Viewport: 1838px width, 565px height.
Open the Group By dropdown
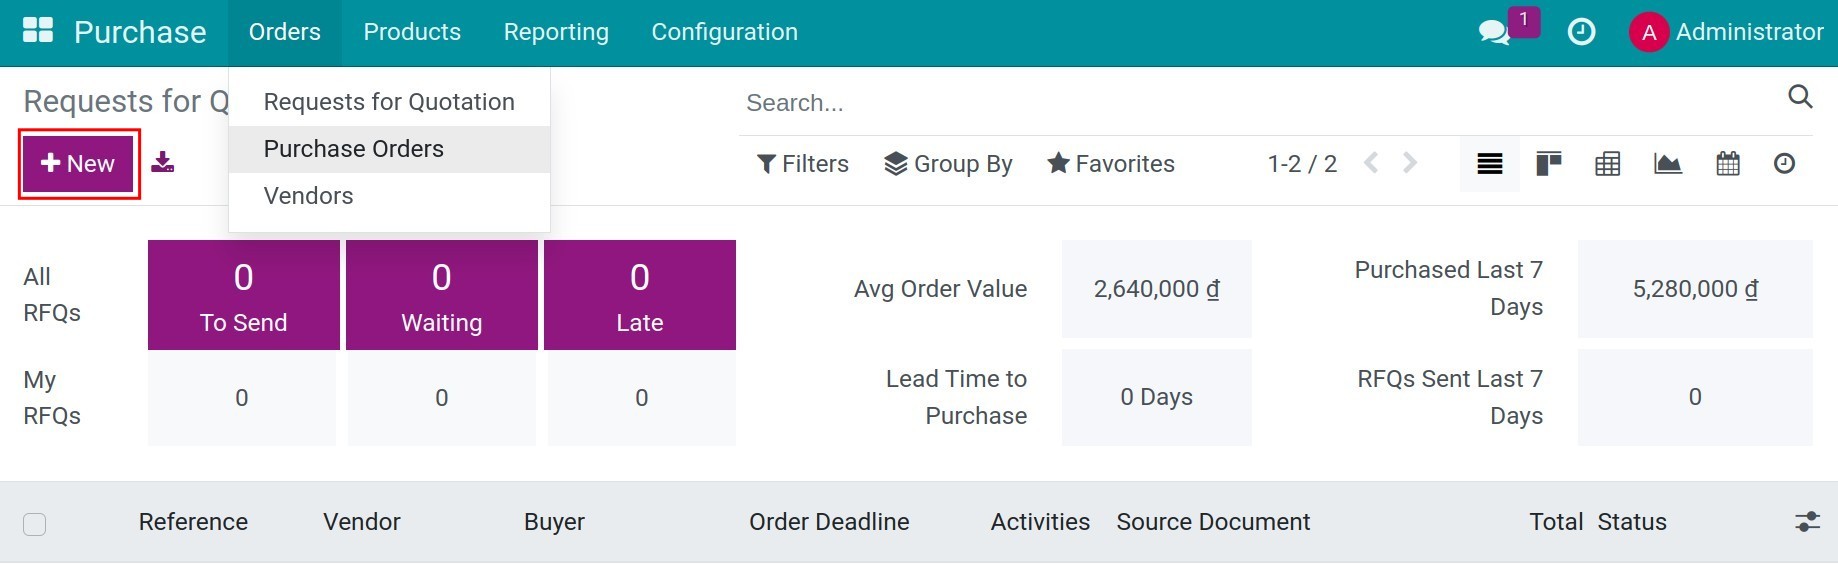click(x=948, y=164)
